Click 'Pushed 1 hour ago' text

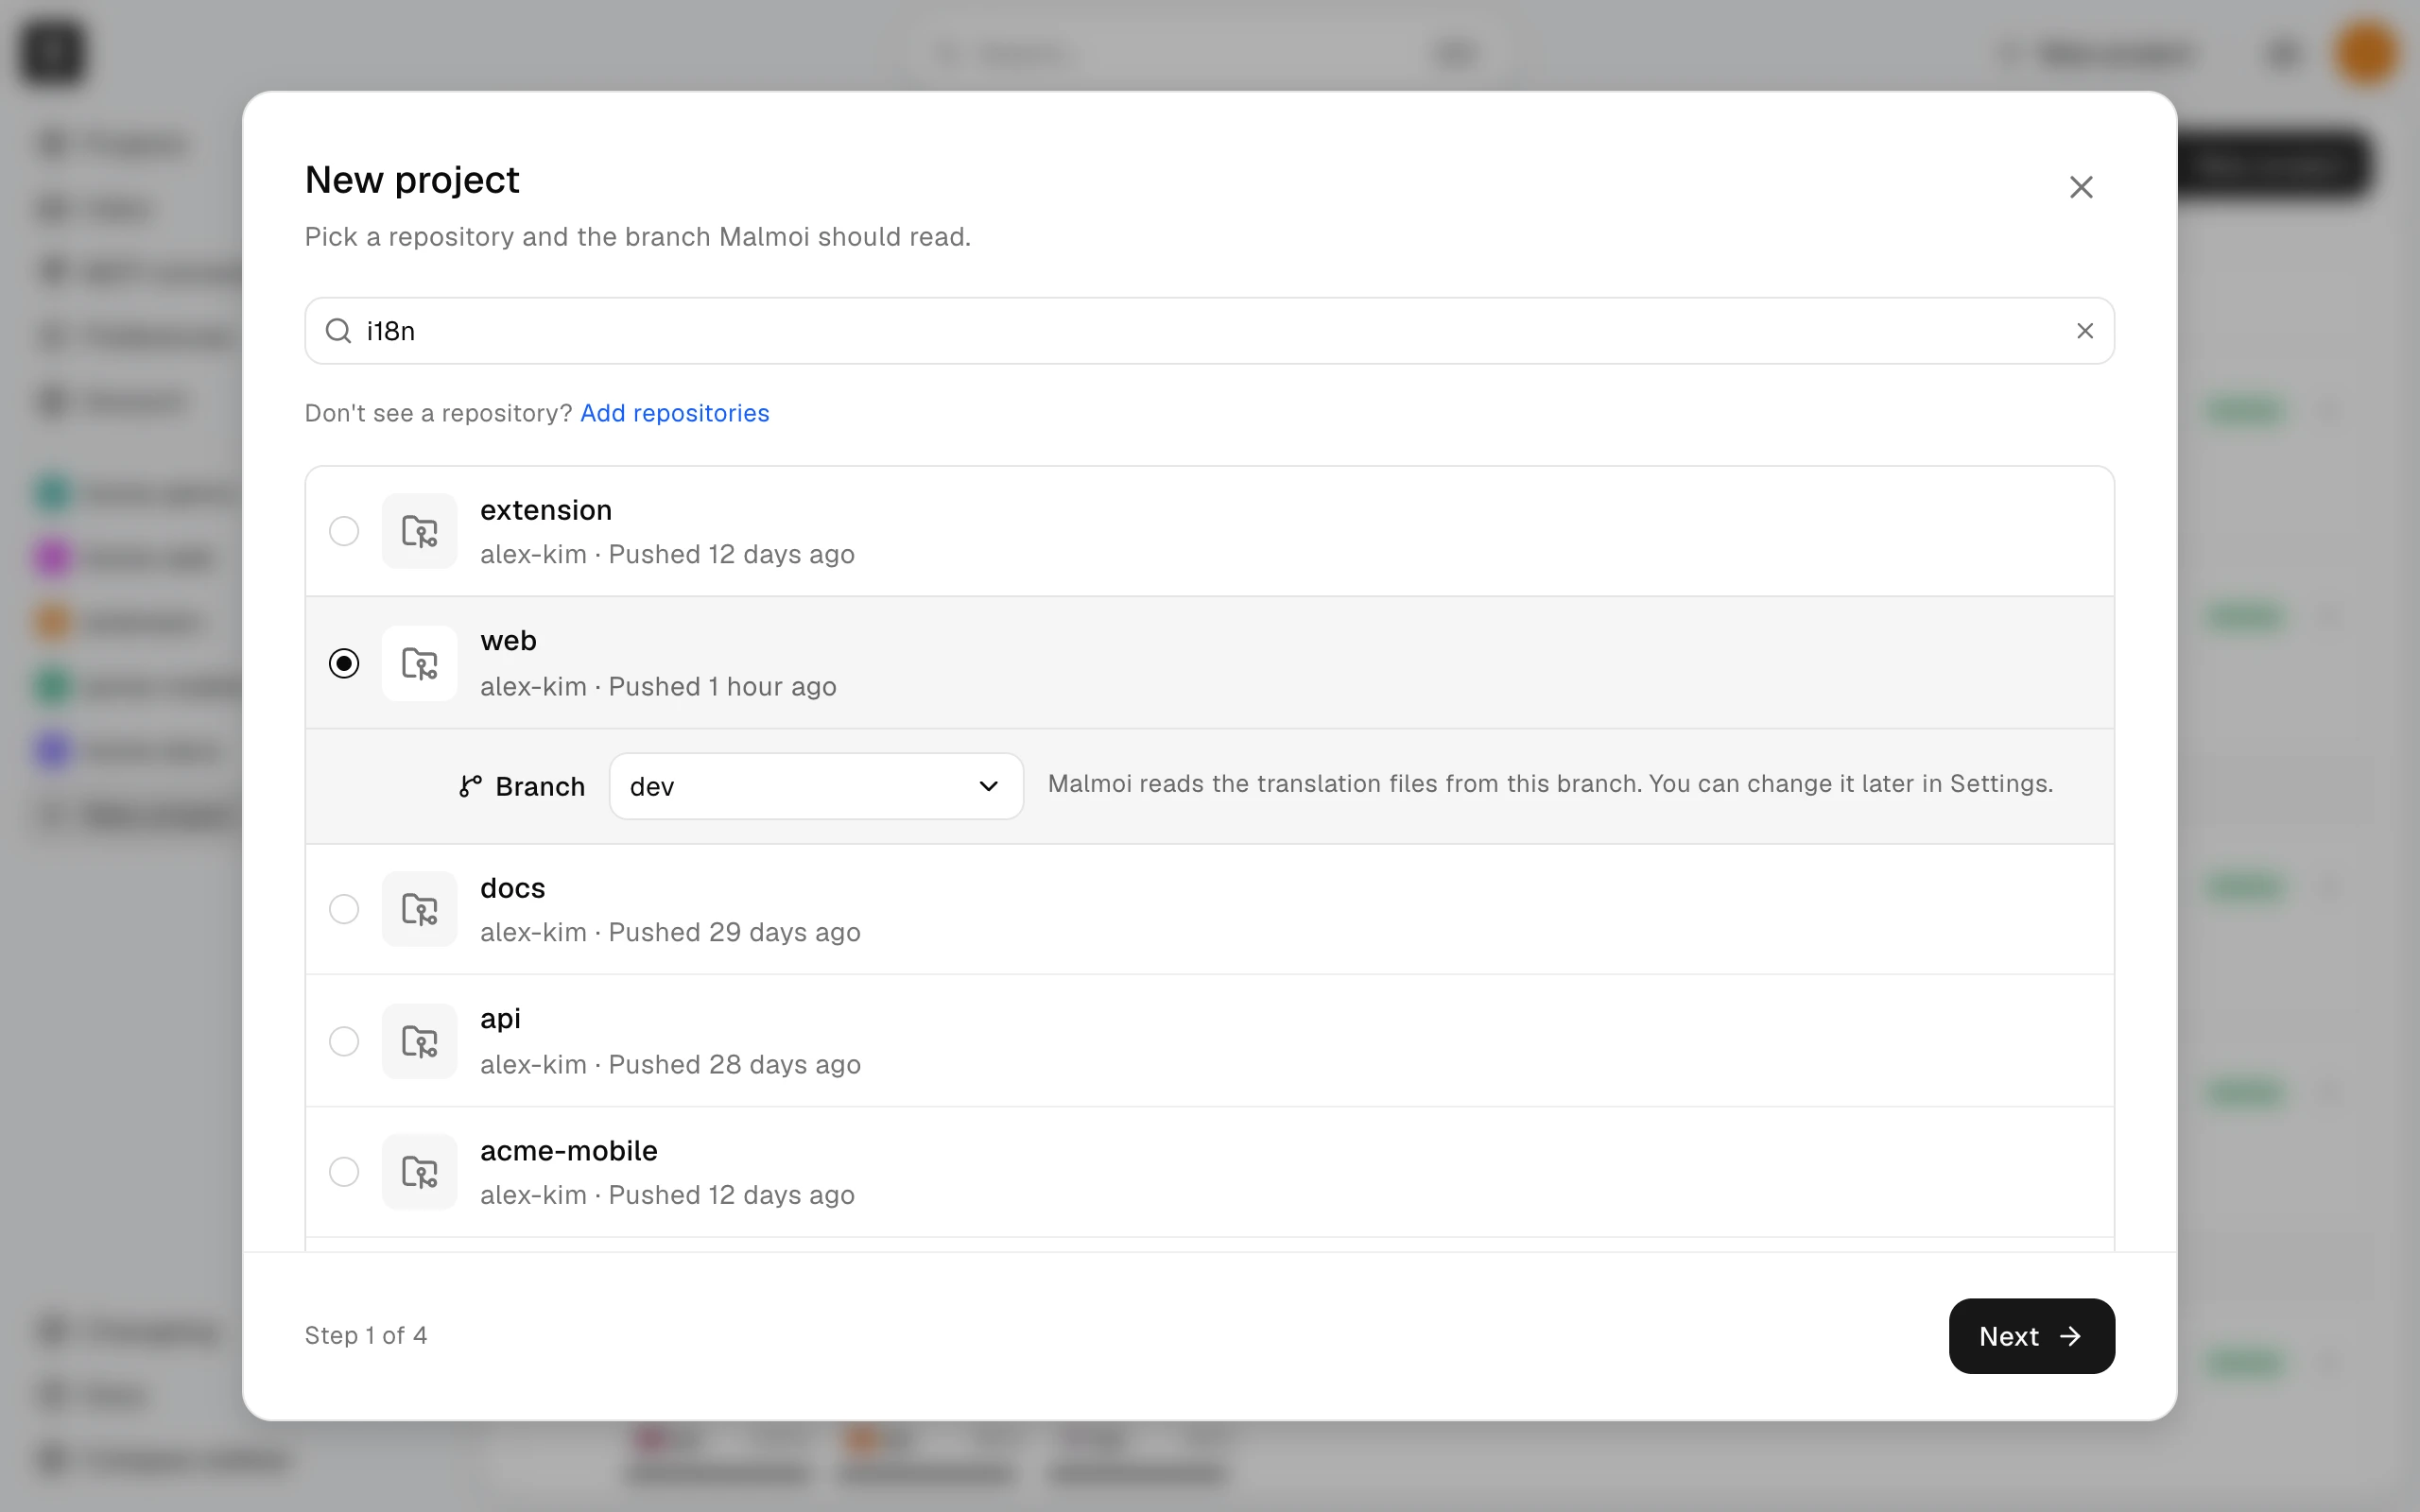pos(722,687)
